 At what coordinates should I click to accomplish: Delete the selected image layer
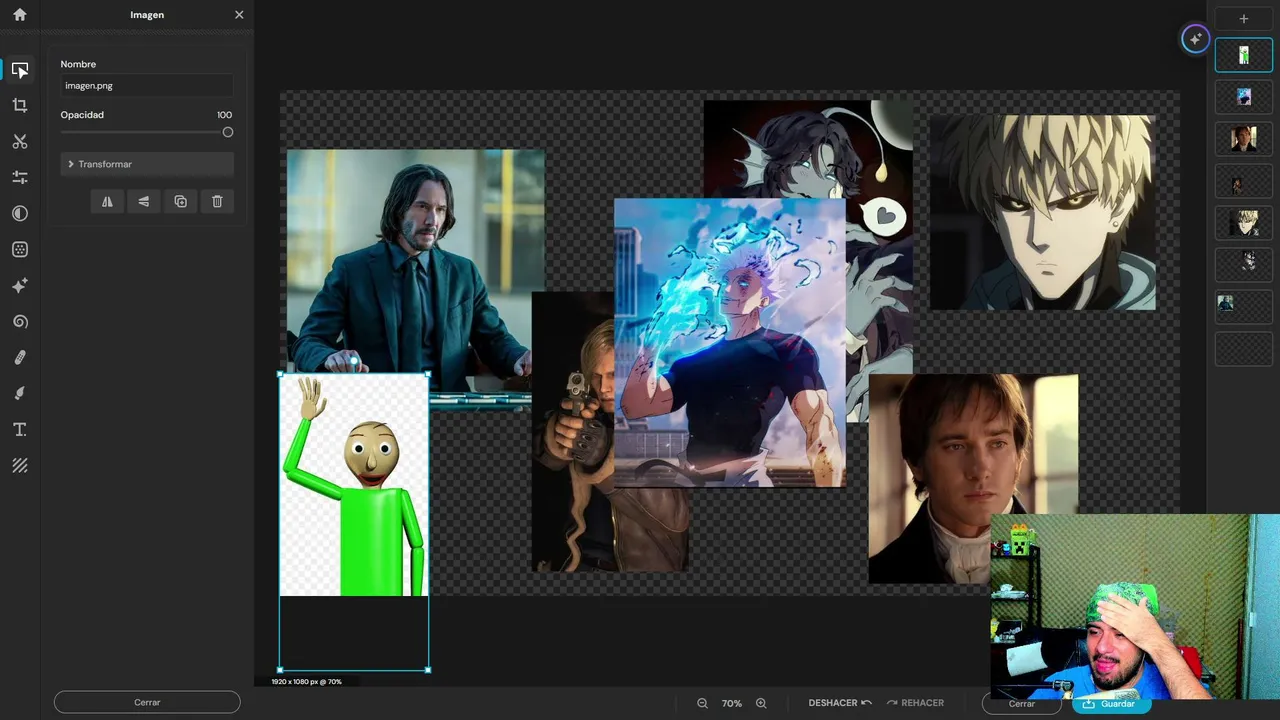click(217, 201)
